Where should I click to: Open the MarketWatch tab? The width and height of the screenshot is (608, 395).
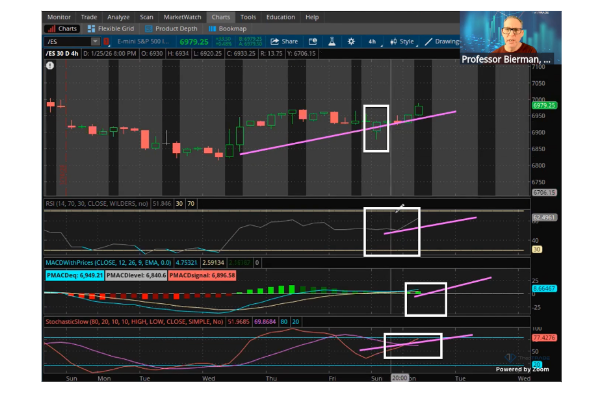point(182,17)
